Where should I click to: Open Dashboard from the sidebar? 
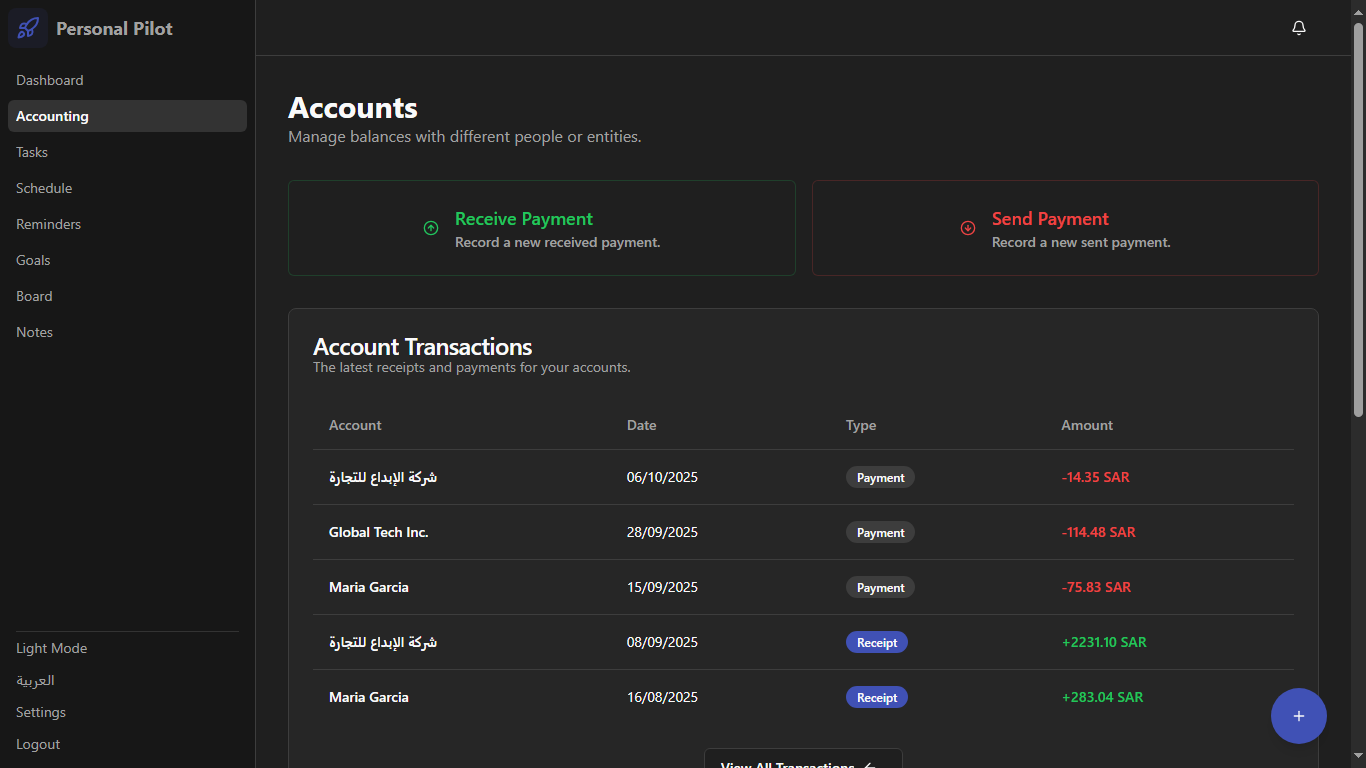(50, 80)
